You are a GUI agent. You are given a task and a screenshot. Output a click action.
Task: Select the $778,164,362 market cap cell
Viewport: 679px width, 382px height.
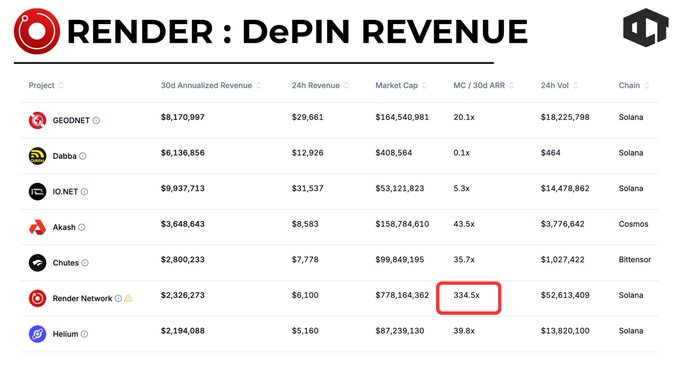coord(402,295)
